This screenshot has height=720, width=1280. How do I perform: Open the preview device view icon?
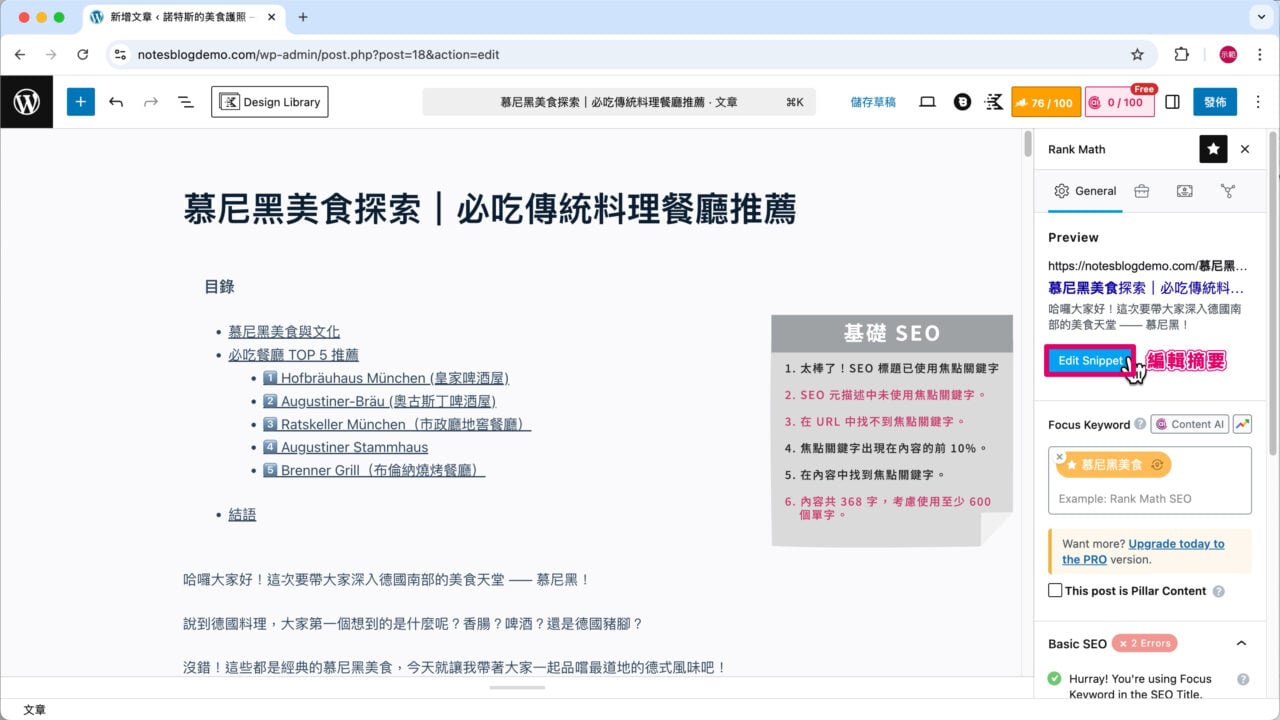(x=927, y=102)
